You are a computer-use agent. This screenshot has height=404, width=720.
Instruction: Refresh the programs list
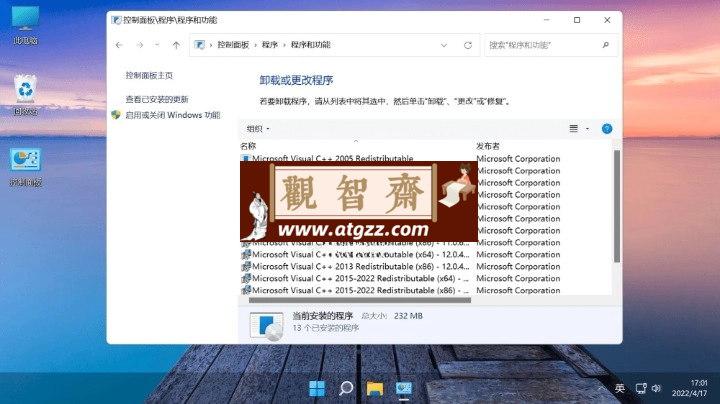(x=468, y=45)
